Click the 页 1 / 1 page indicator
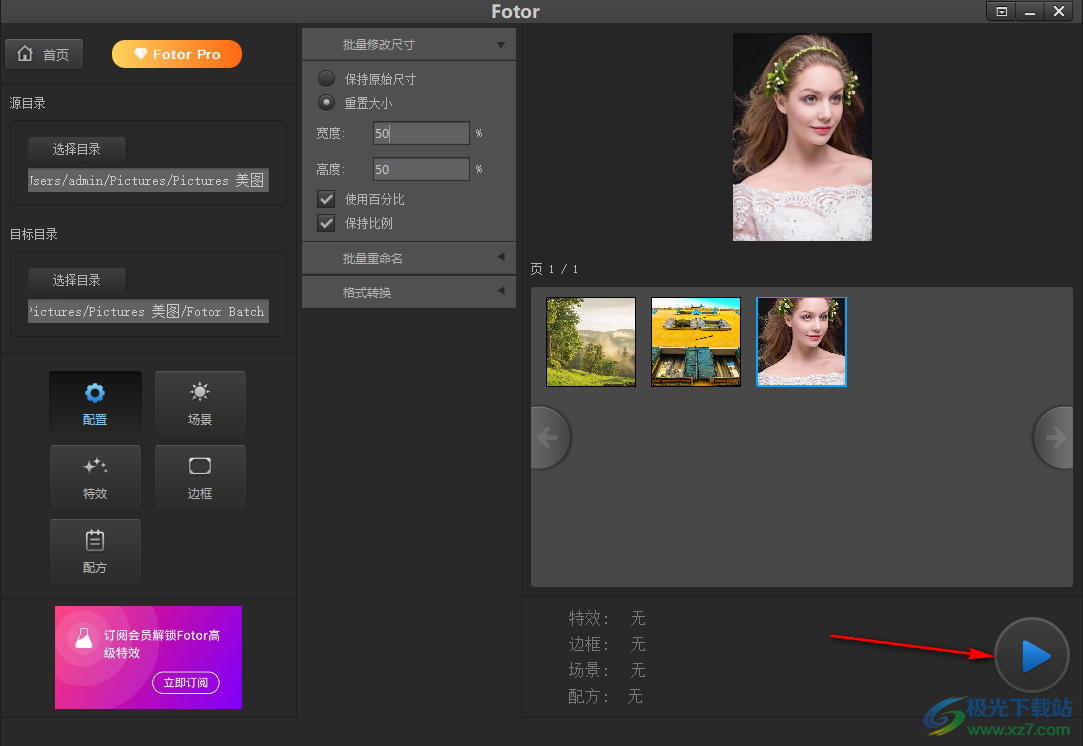This screenshot has width=1083, height=746. 554,269
